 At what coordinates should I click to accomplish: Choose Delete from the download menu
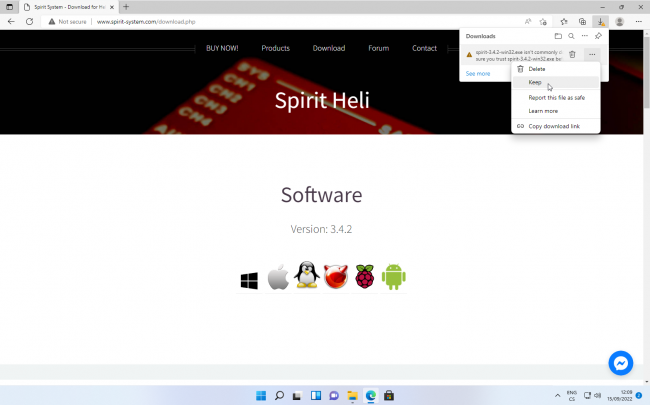[536, 69]
